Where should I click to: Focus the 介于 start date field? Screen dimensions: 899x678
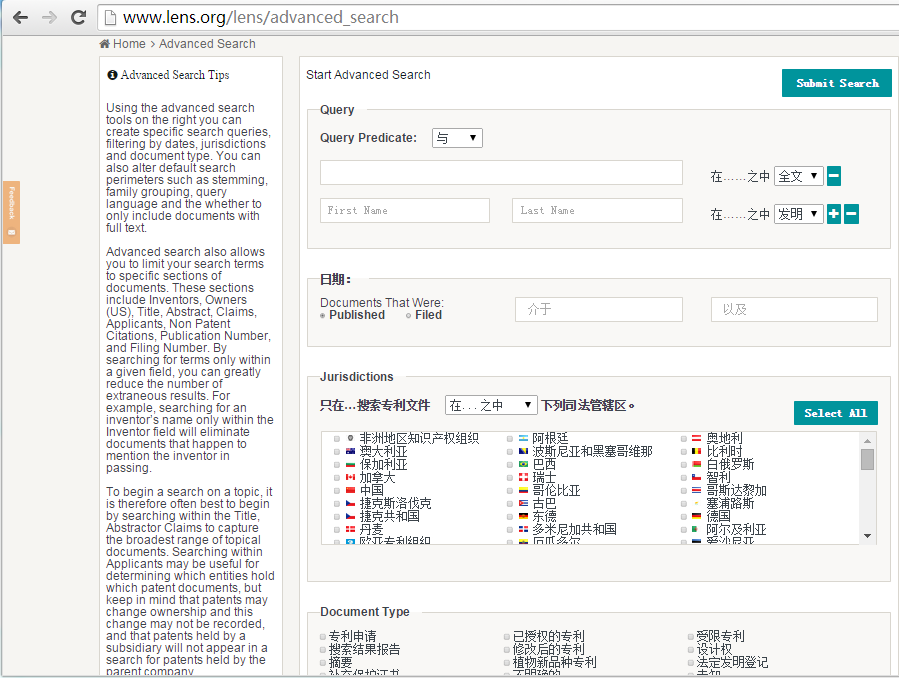coord(599,309)
